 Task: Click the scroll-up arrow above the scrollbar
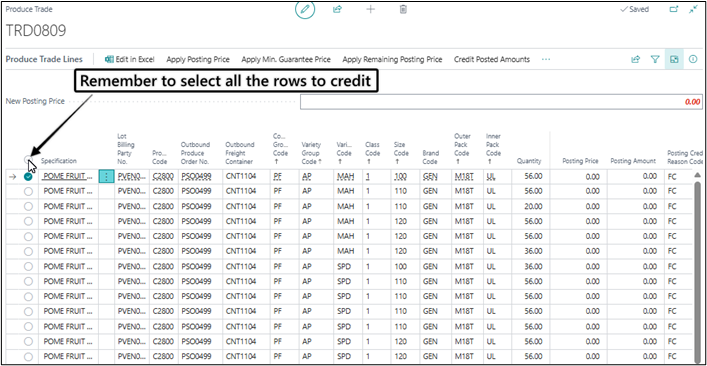click(x=697, y=175)
